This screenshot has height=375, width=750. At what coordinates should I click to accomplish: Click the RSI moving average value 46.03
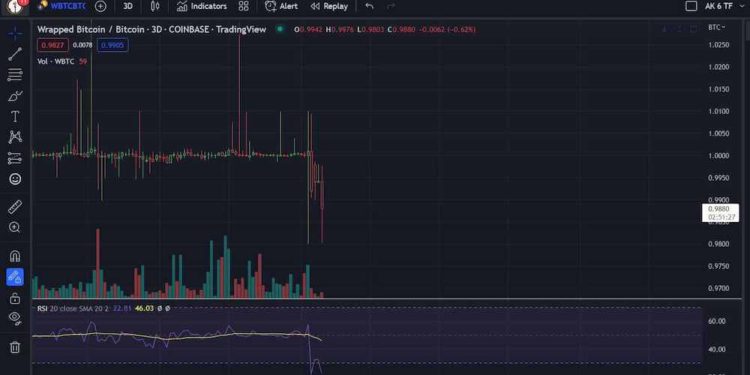pos(144,309)
